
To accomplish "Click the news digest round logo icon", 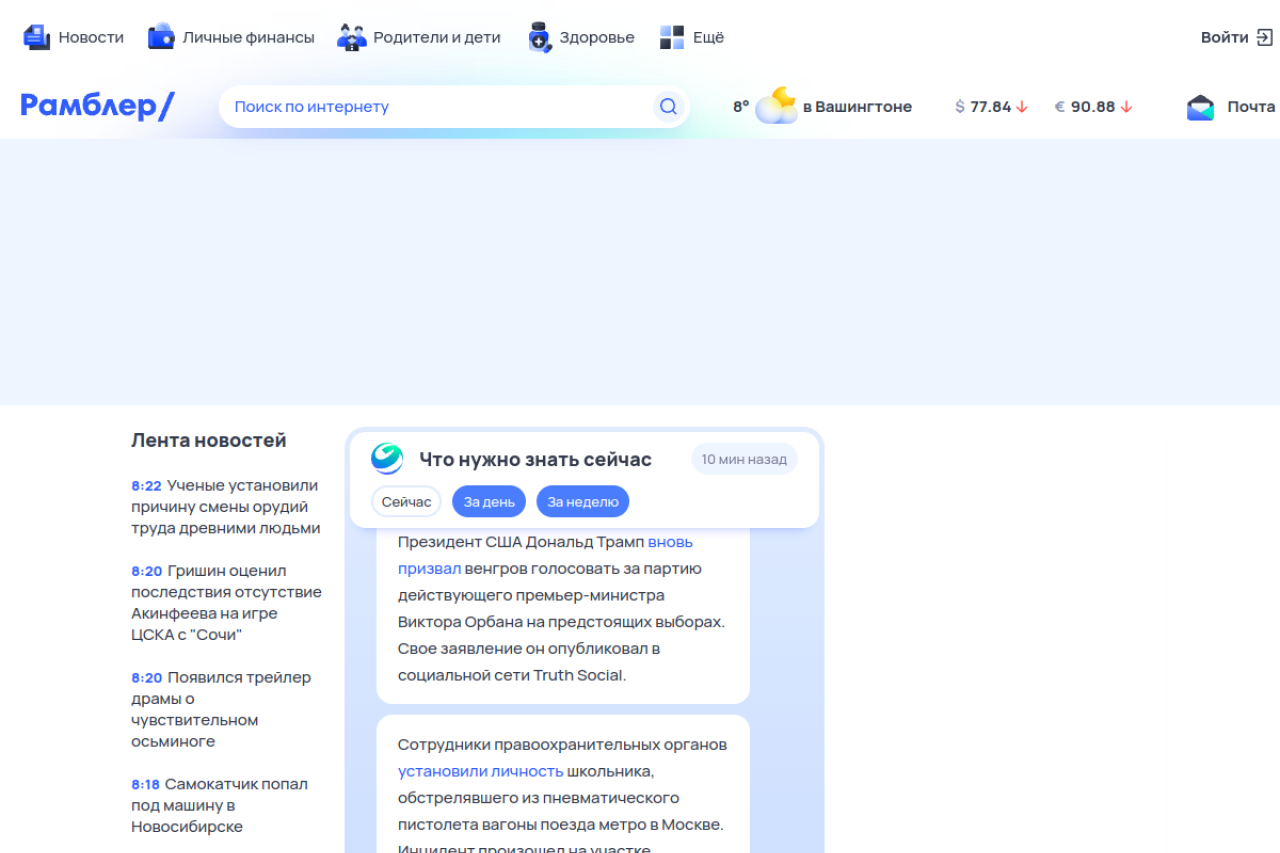I will click(387, 459).
